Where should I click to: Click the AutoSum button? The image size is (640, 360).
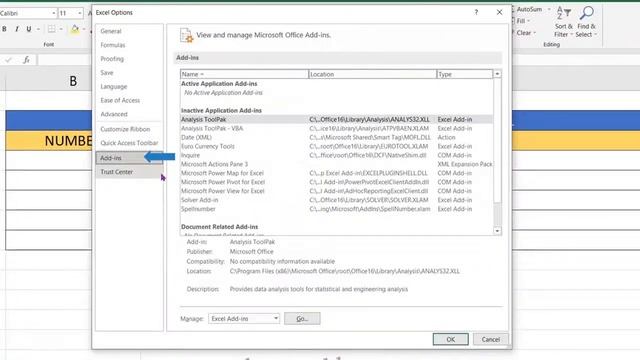pyautogui.click(x=529, y=9)
